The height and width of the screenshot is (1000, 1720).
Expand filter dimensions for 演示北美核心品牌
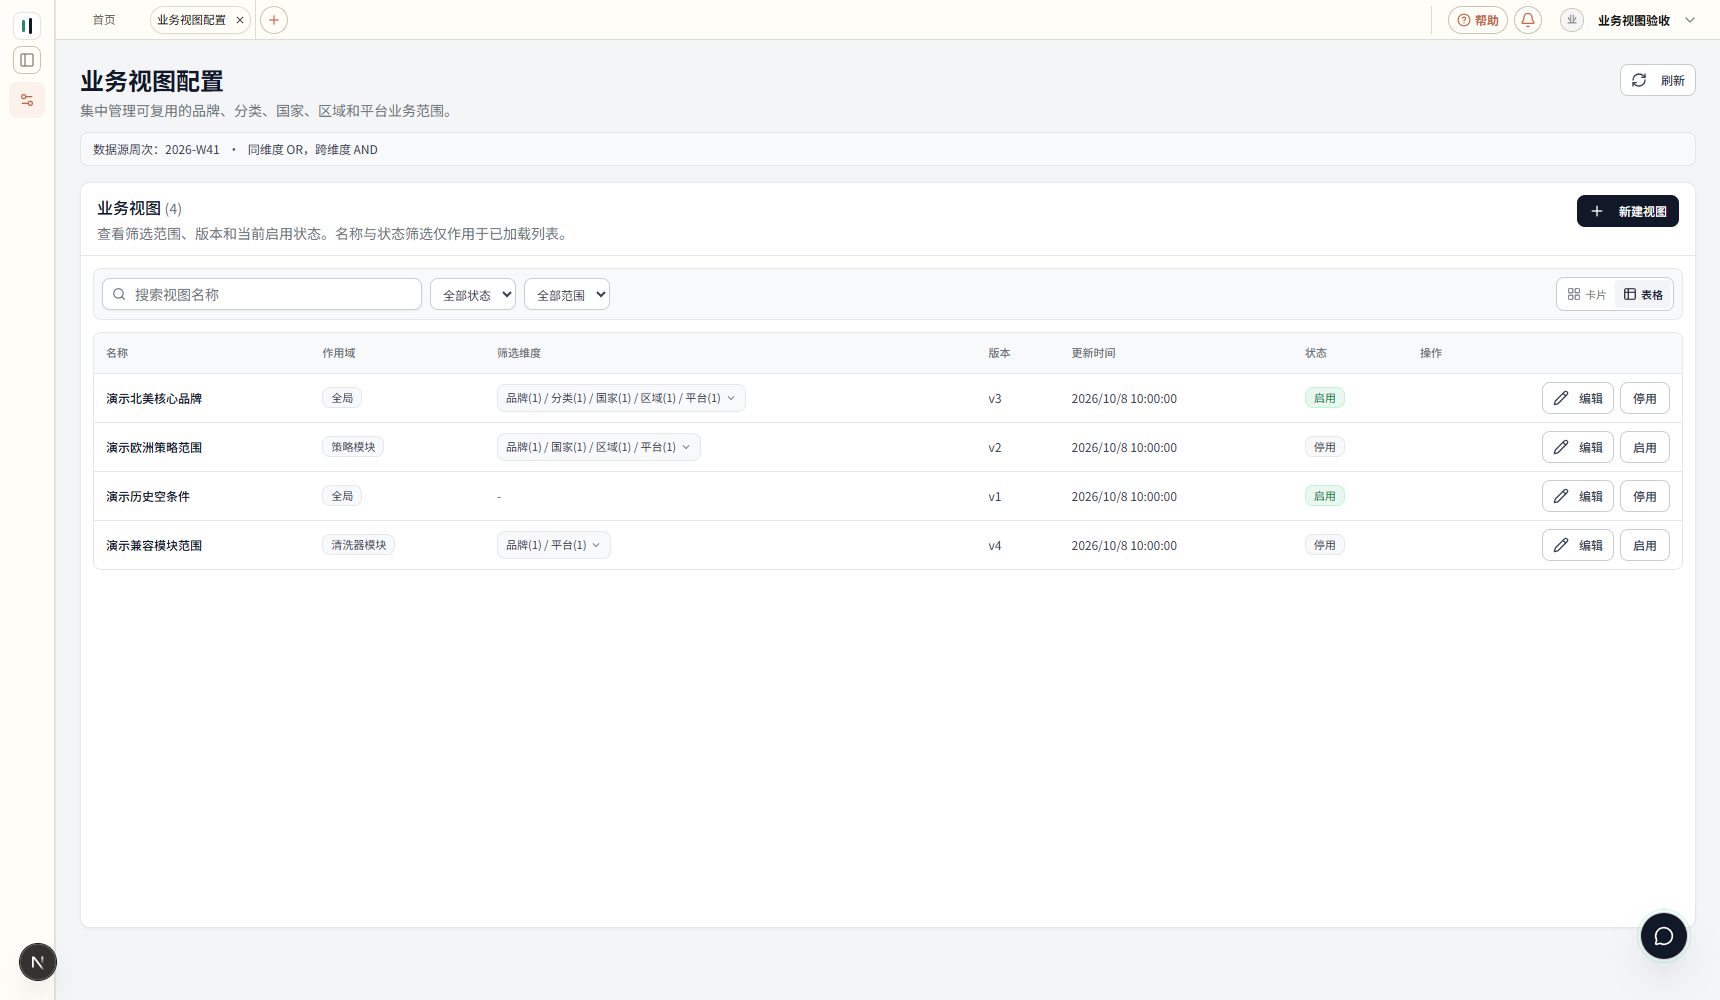point(621,398)
